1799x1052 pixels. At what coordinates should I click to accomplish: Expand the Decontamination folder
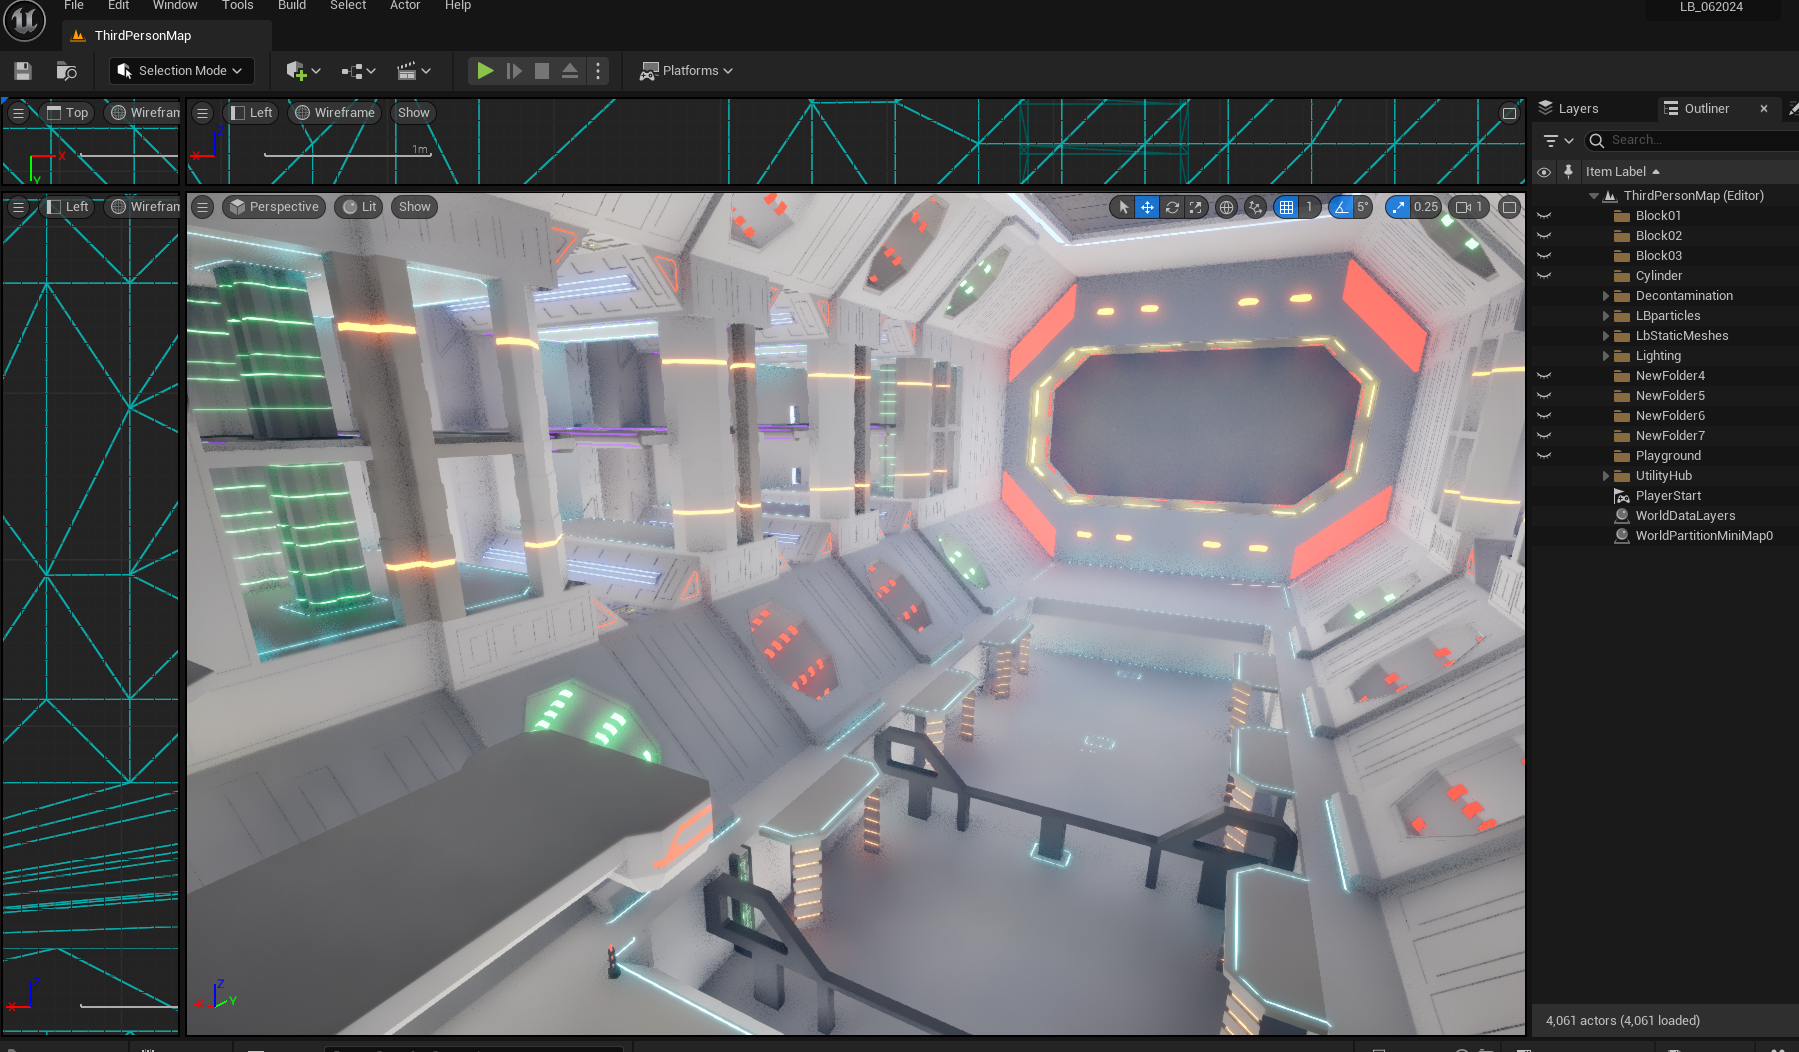coord(1606,296)
